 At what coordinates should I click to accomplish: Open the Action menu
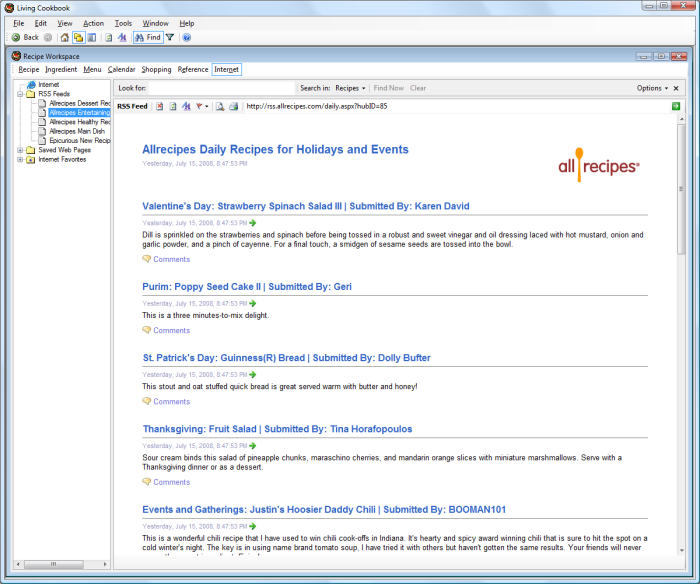coord(93,23)
